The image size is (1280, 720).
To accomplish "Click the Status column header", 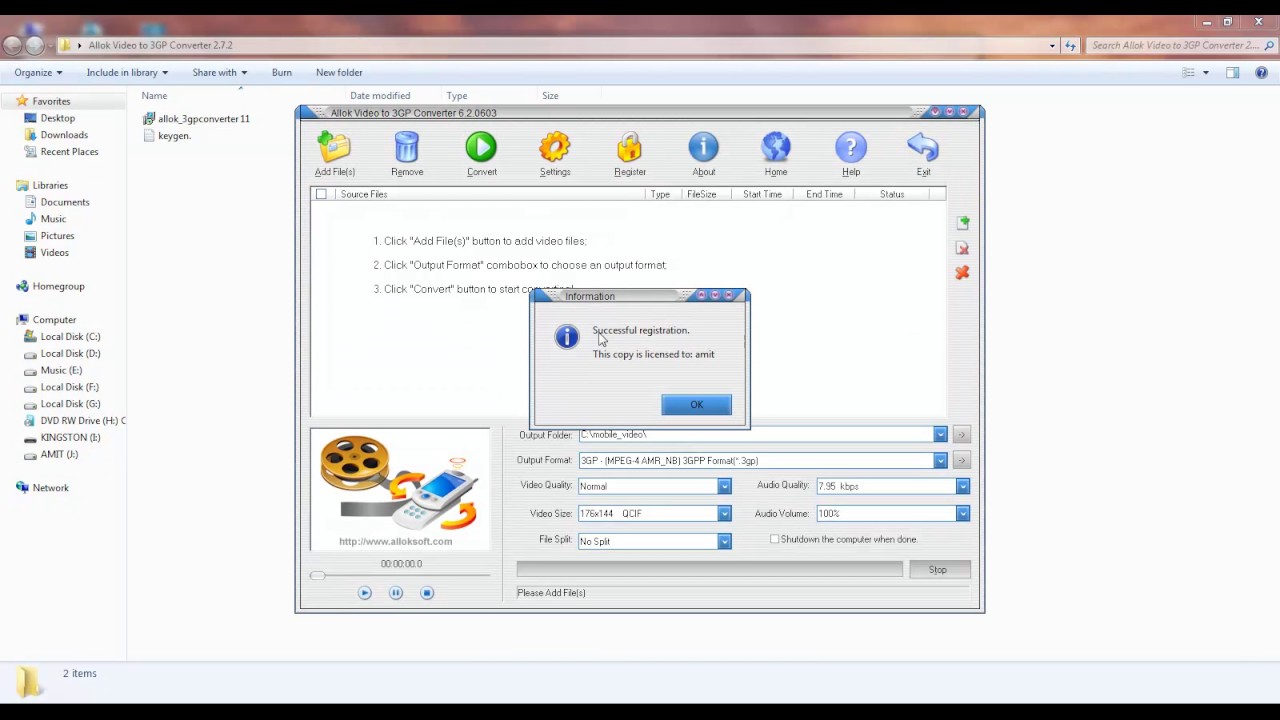I will coord(892,194).
